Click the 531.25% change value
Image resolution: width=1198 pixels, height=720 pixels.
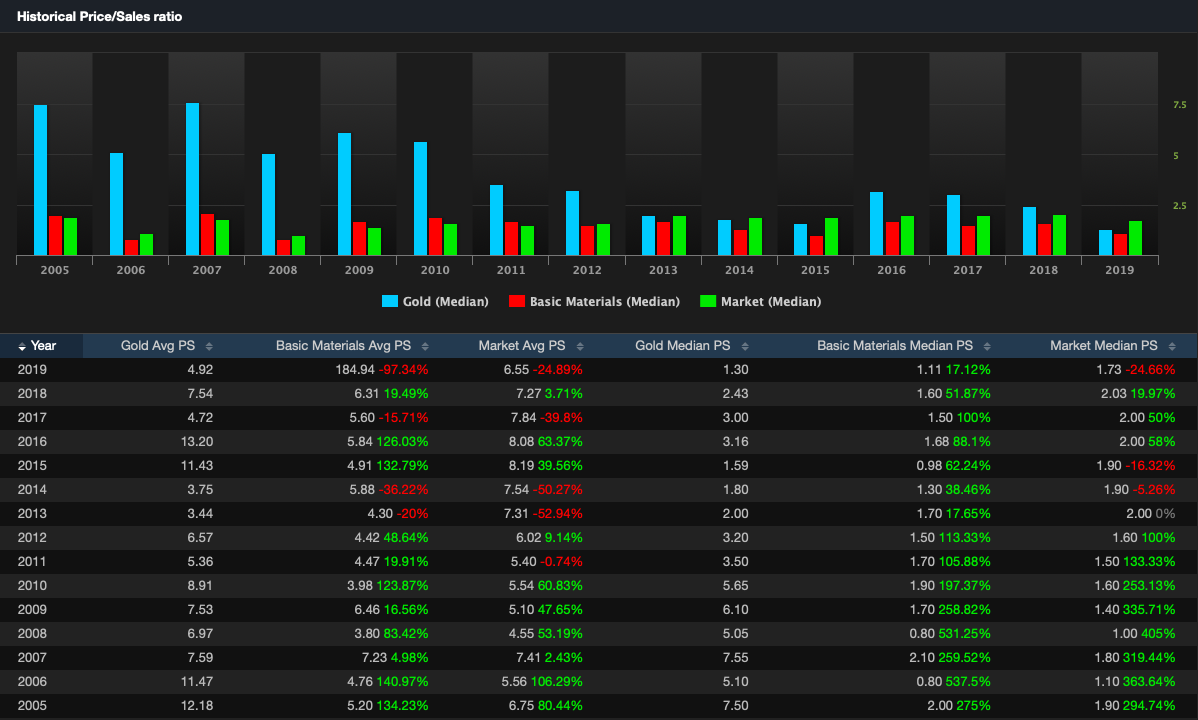coord(965,634)
